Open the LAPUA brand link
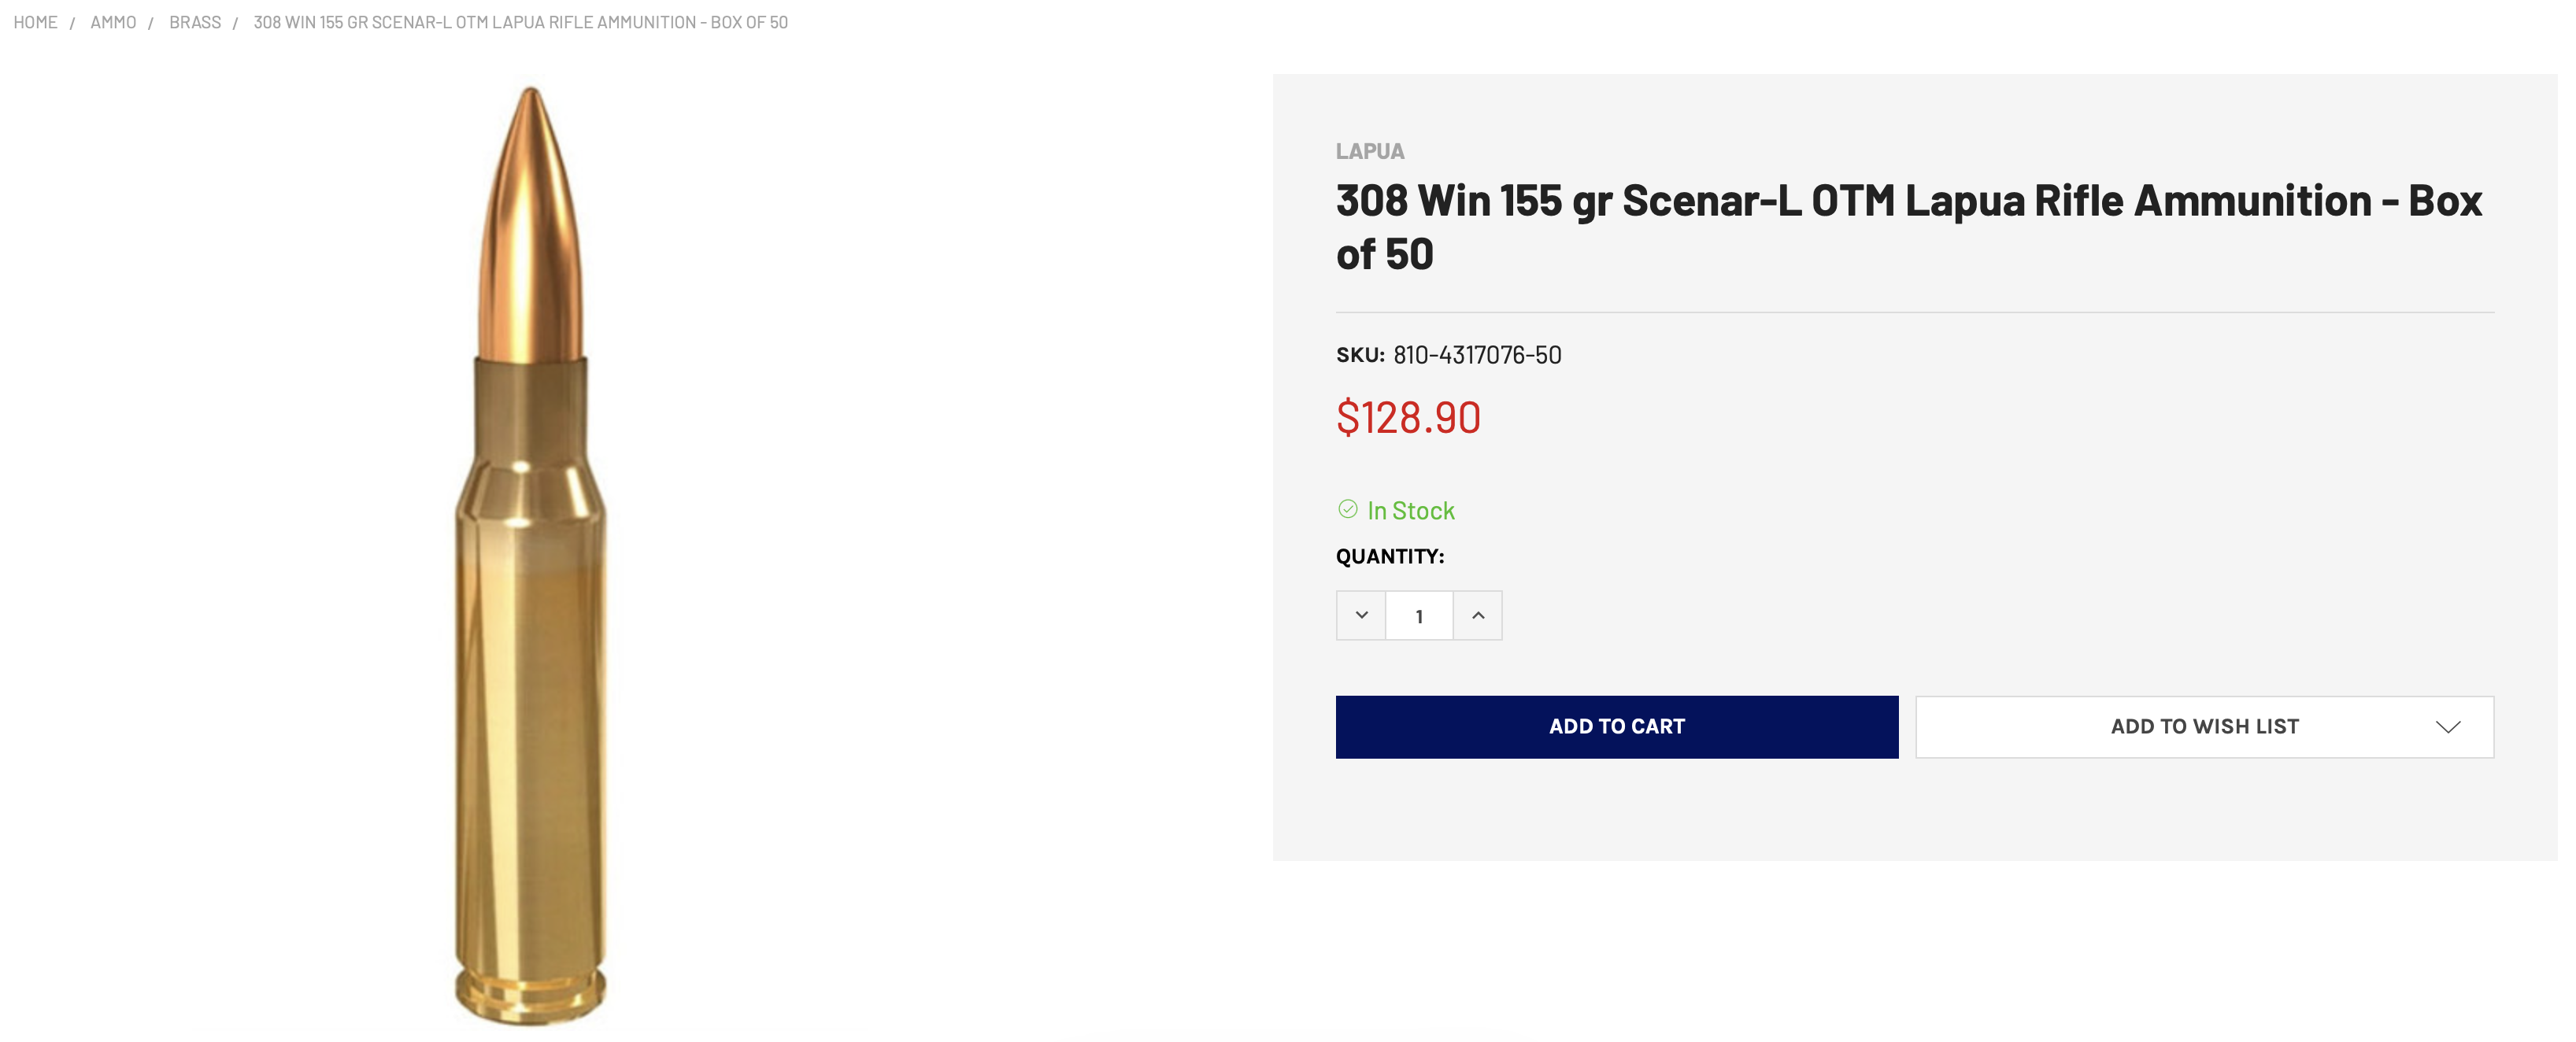Viewport: 2576px width, 1042px height. pyautogui.click(x=1369, y=151)
